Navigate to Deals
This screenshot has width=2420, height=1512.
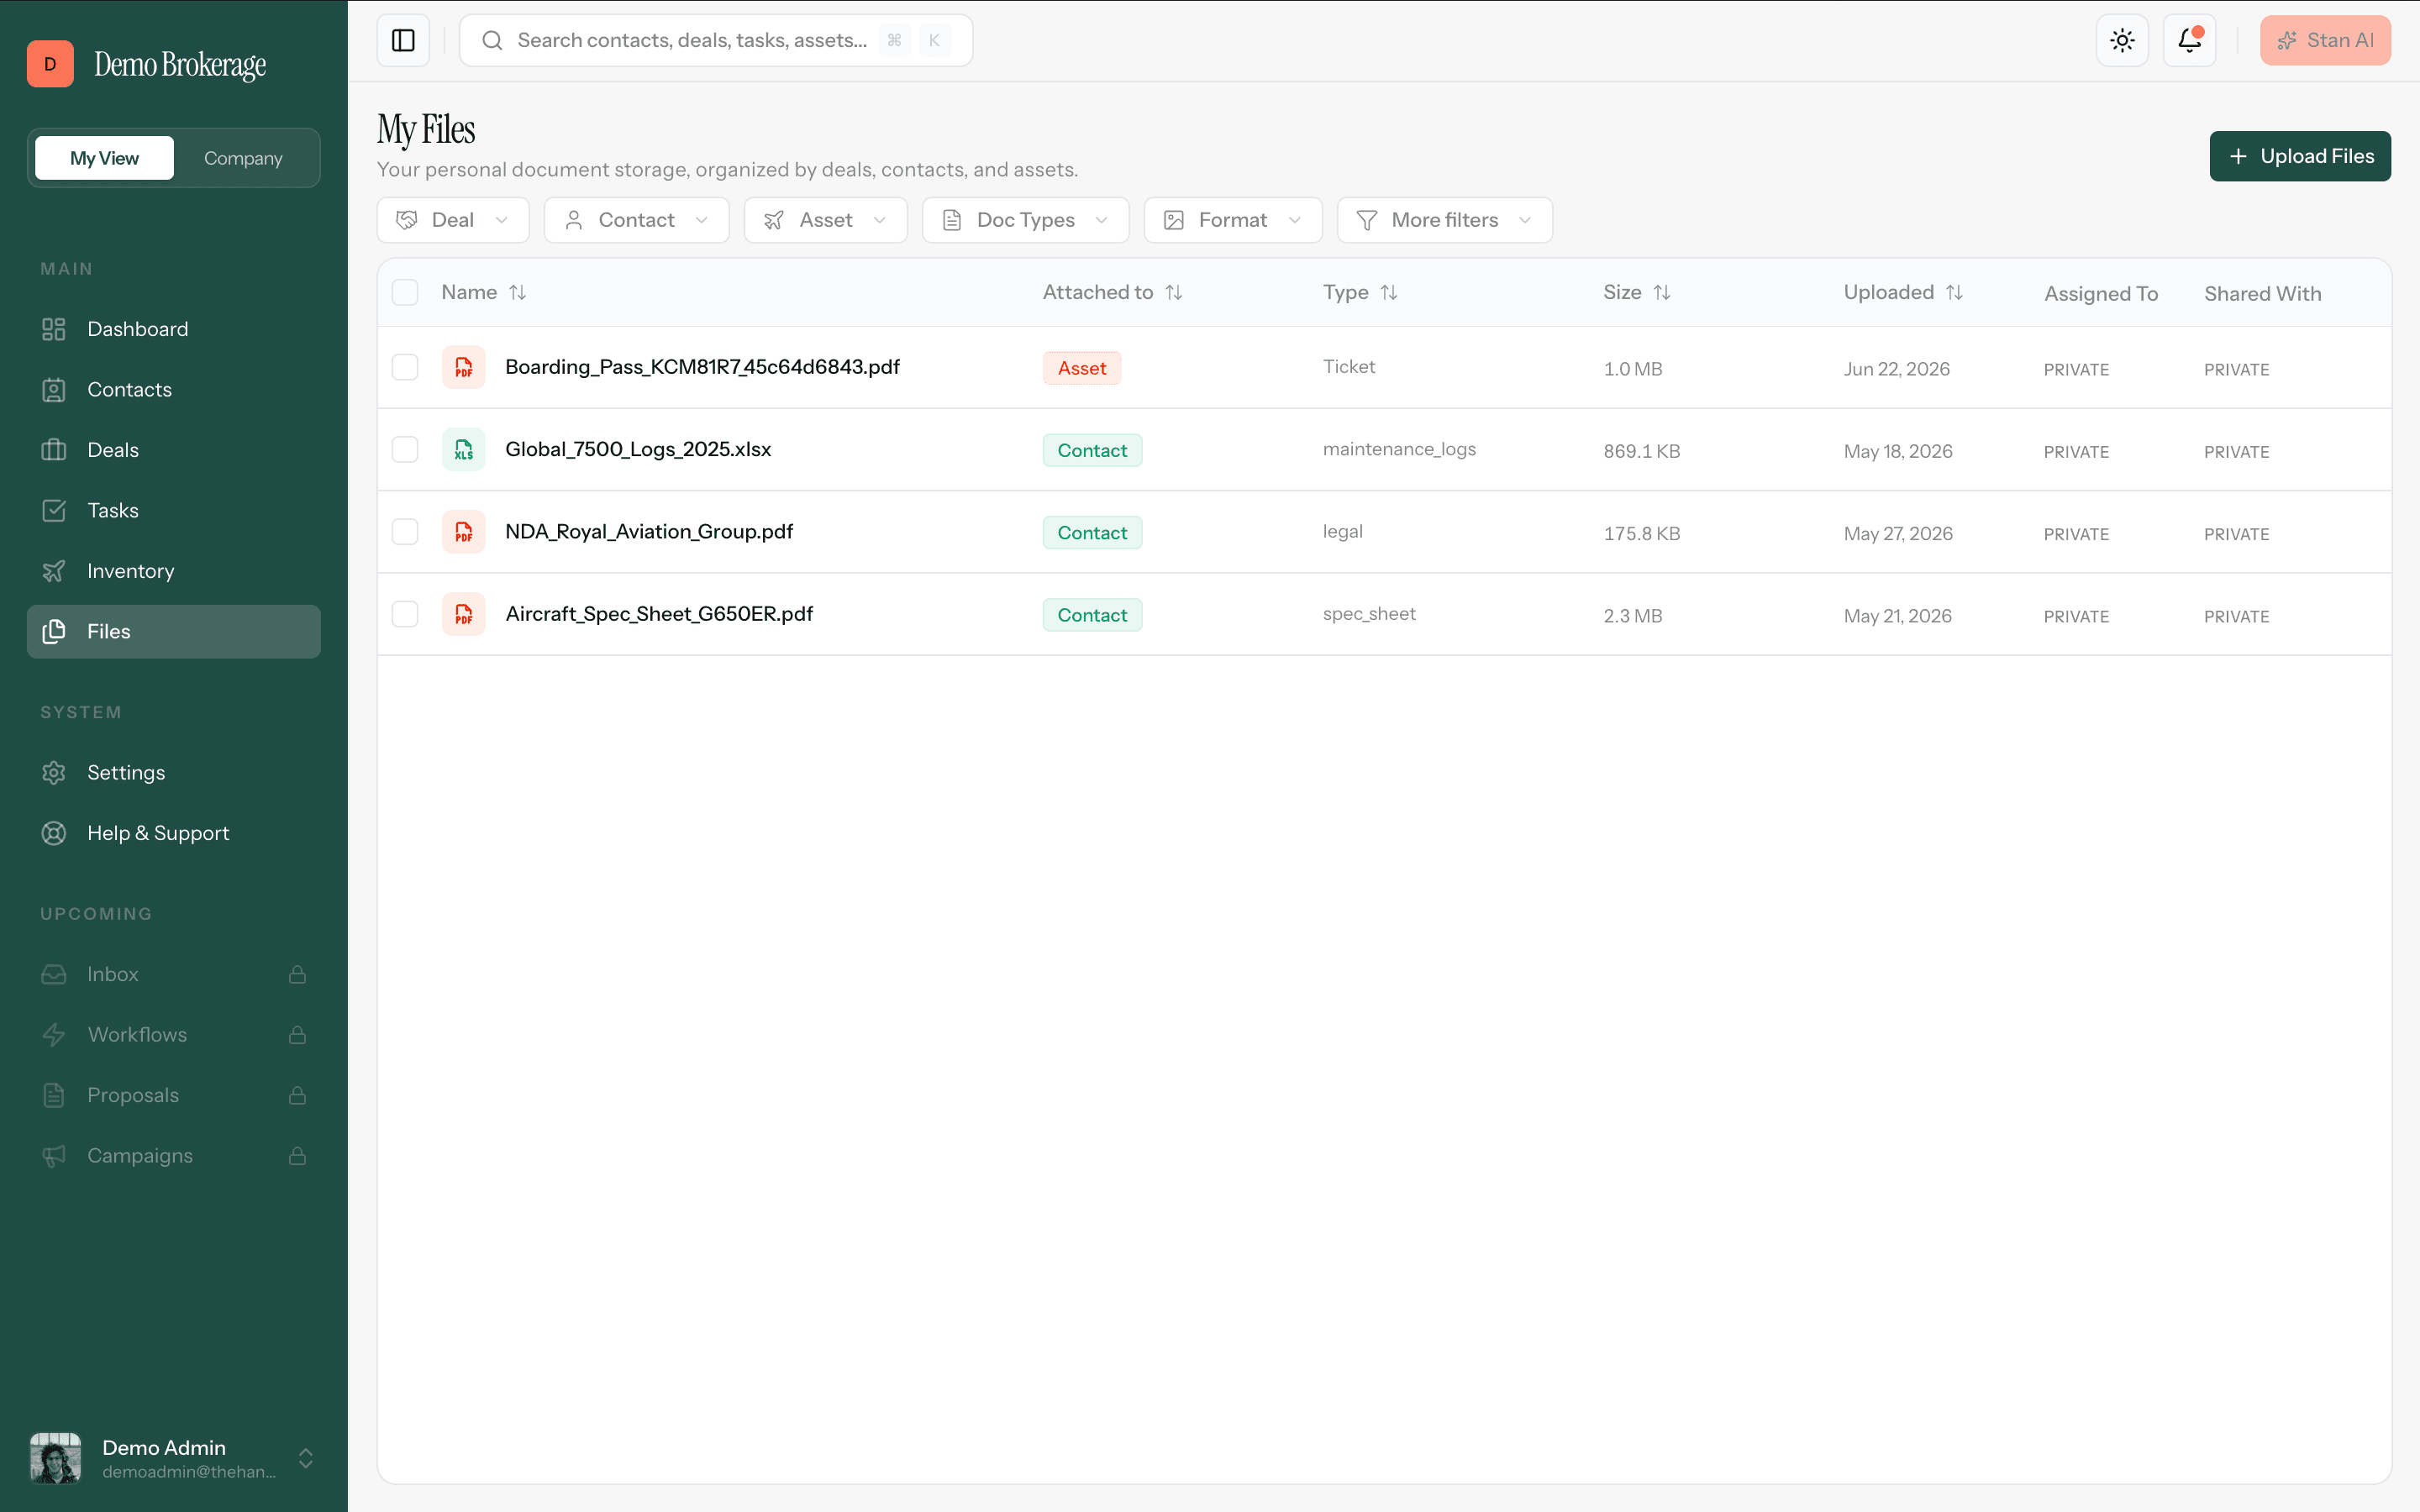pyautogui.click(x=174, y=450)
